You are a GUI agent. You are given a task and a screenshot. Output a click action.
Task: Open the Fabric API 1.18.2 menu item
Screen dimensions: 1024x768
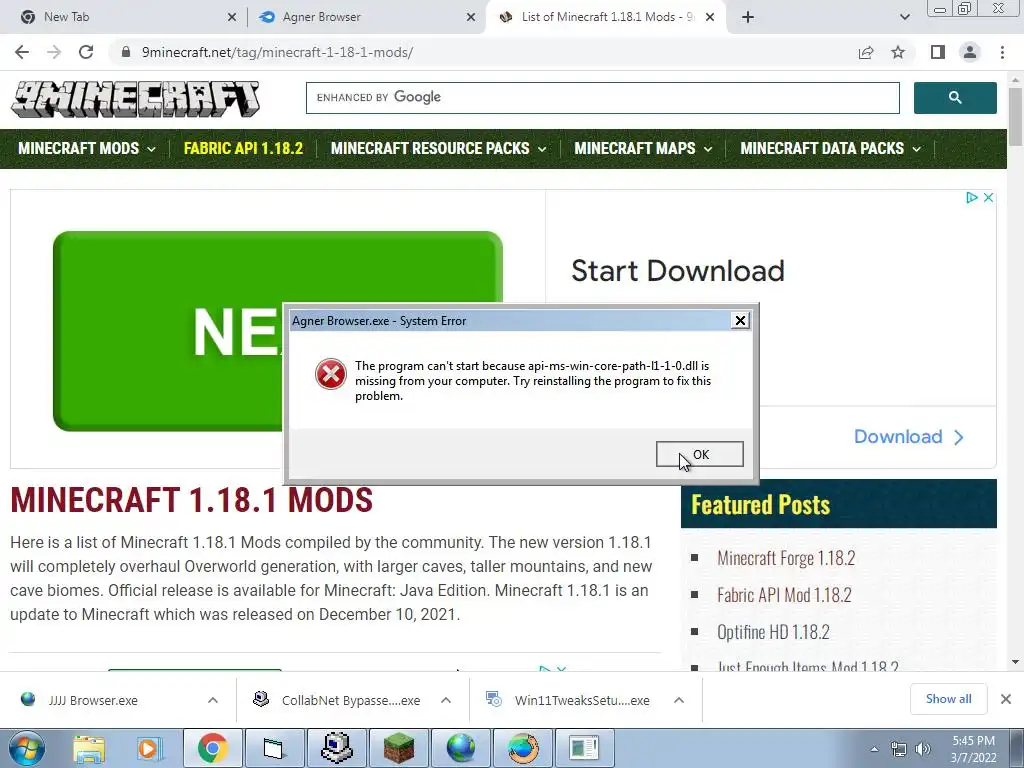(243, 148)
